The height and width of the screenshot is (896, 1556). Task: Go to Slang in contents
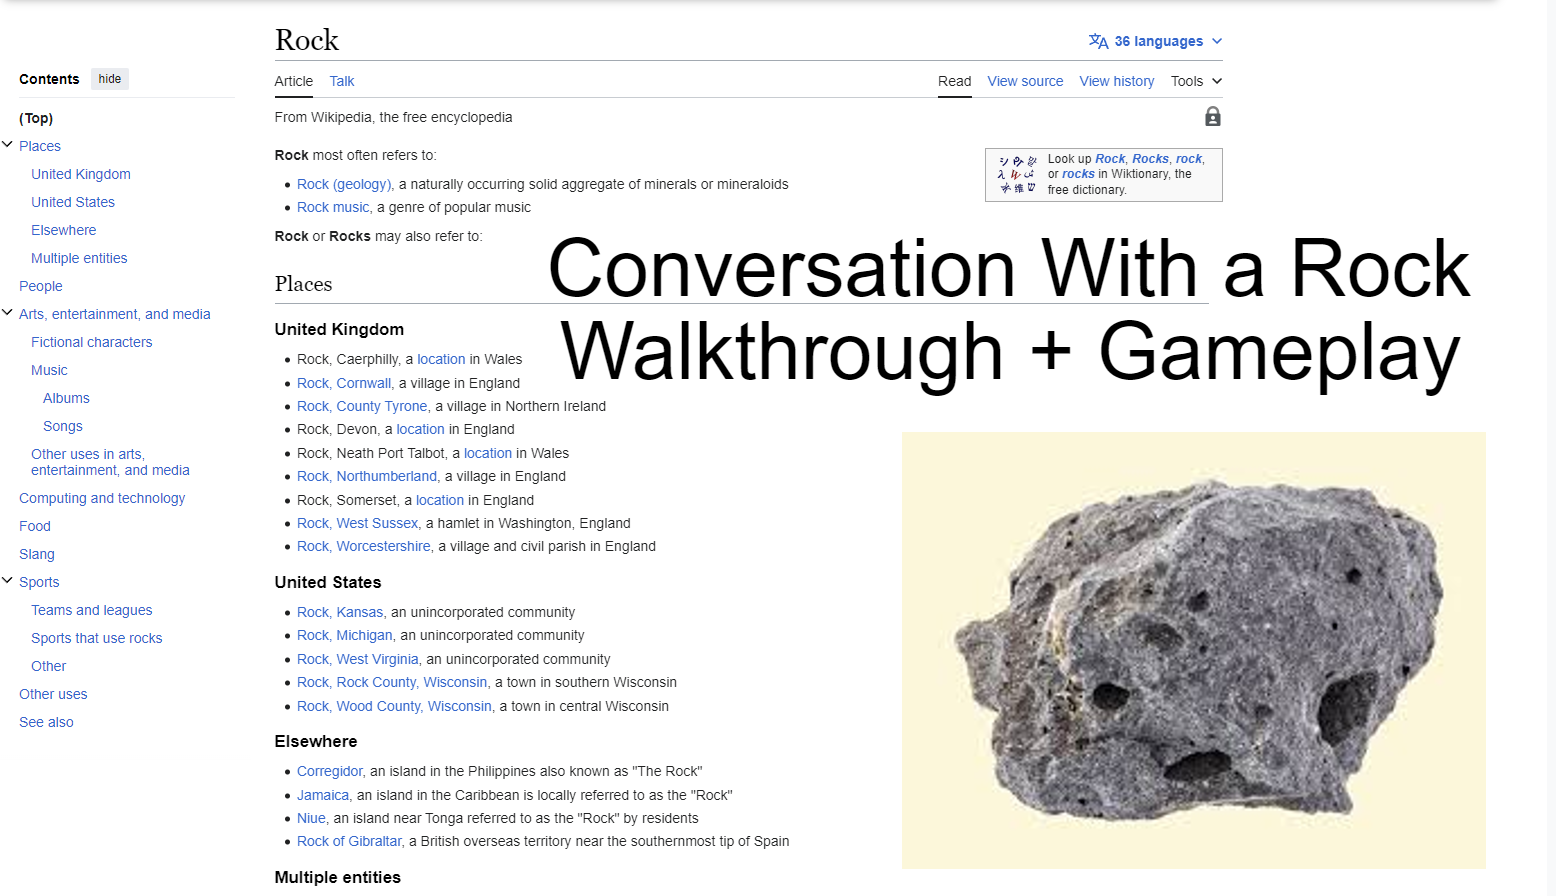pyautogui.click(x=37, y=554)
